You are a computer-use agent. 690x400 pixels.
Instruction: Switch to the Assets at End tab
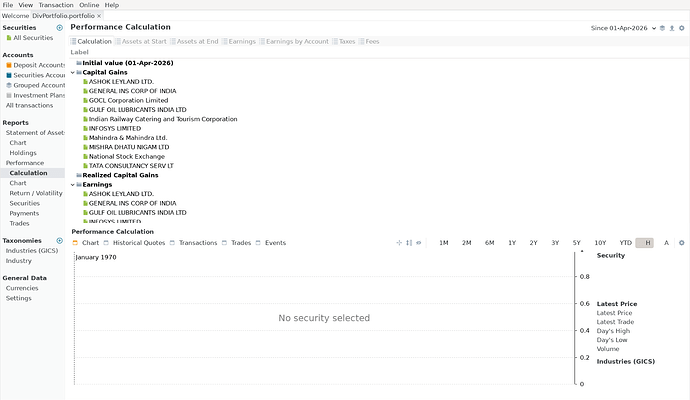click(194, 41)
